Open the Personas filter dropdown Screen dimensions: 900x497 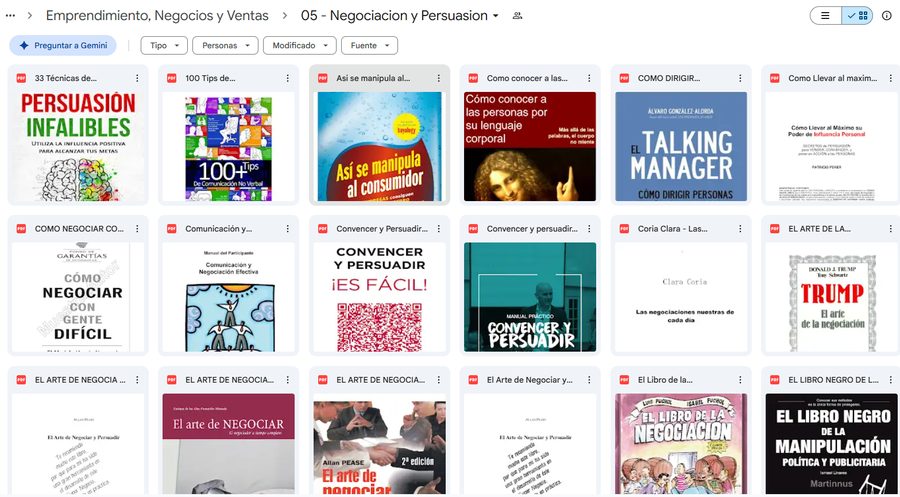(x=225, y=45)
